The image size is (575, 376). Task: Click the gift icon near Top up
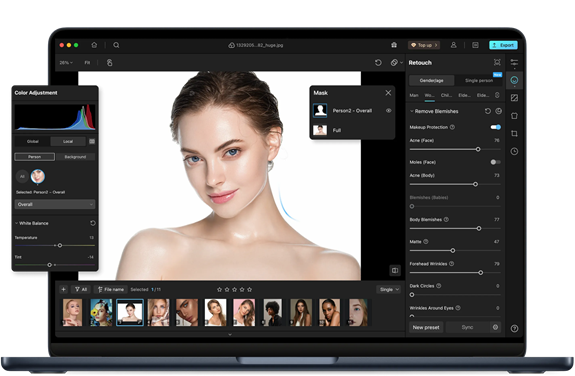point(394,45)
